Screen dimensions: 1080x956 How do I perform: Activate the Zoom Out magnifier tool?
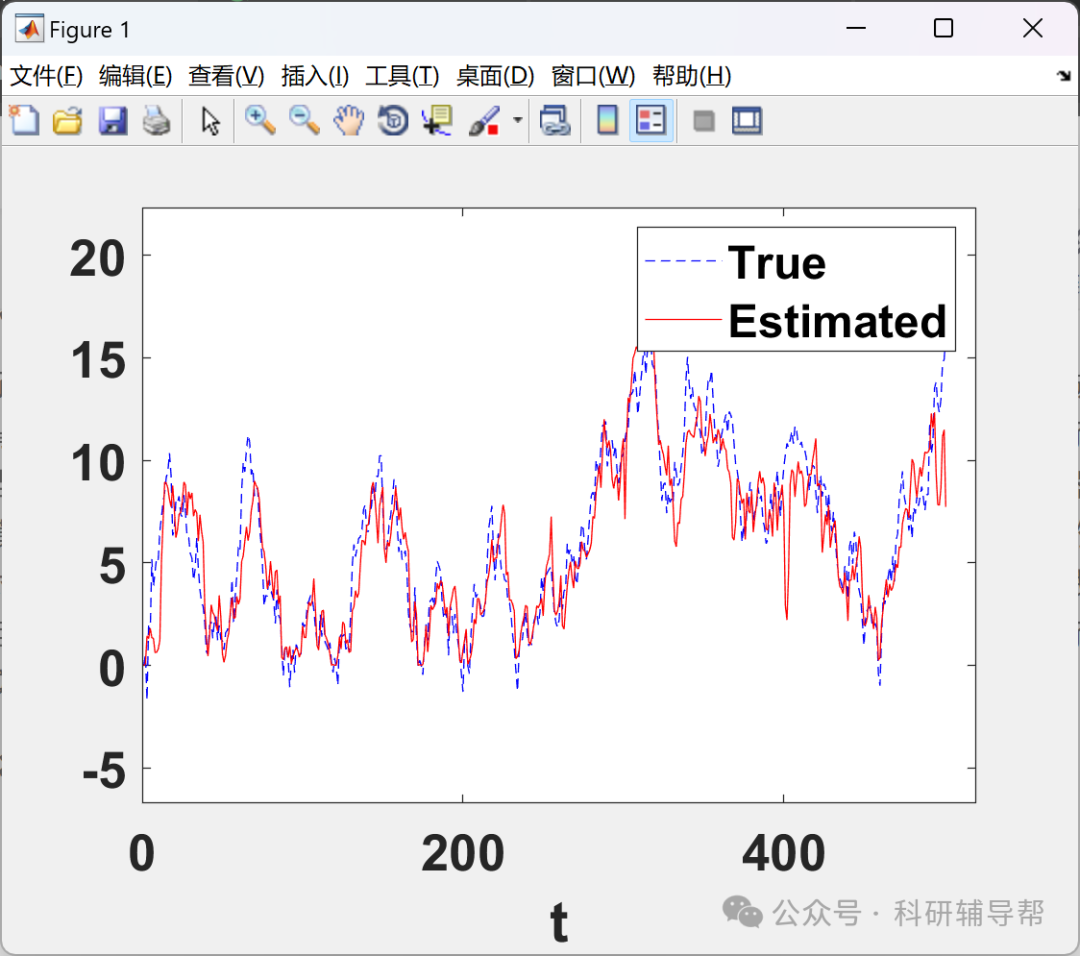click(x=304, y=121)
